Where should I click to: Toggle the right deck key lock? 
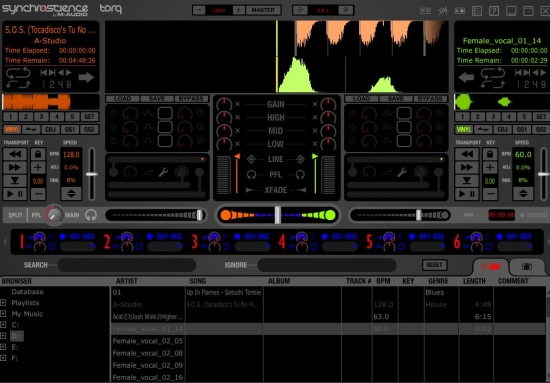click(490, 154)
